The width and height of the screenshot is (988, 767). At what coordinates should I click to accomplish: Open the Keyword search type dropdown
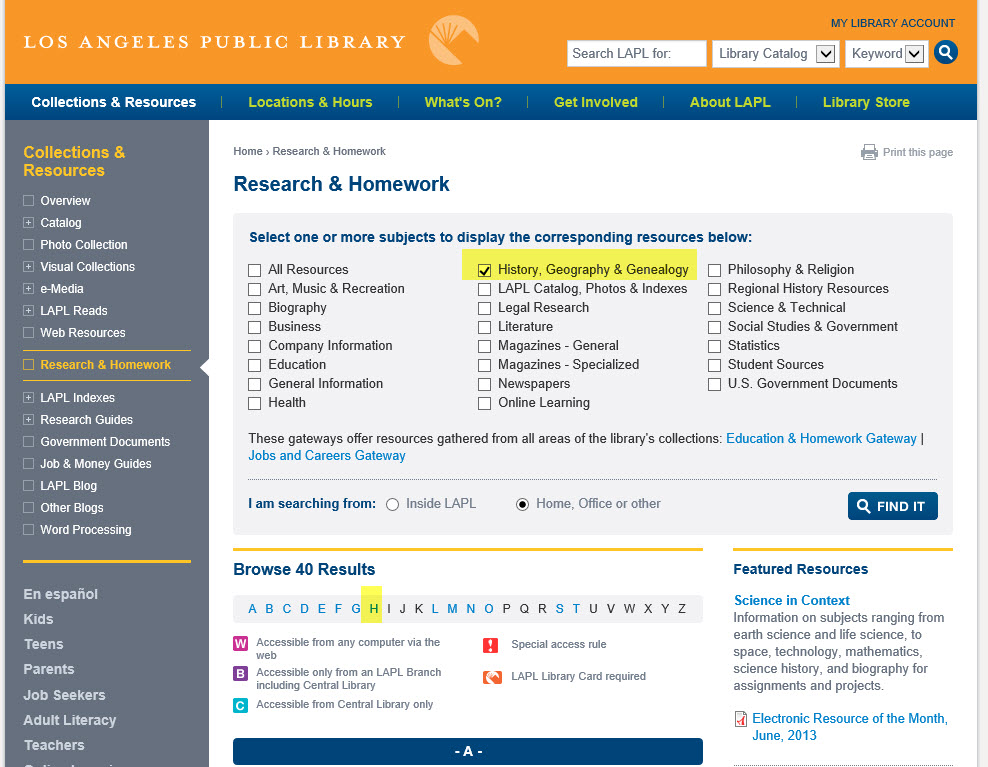click(x=887, y=54)
